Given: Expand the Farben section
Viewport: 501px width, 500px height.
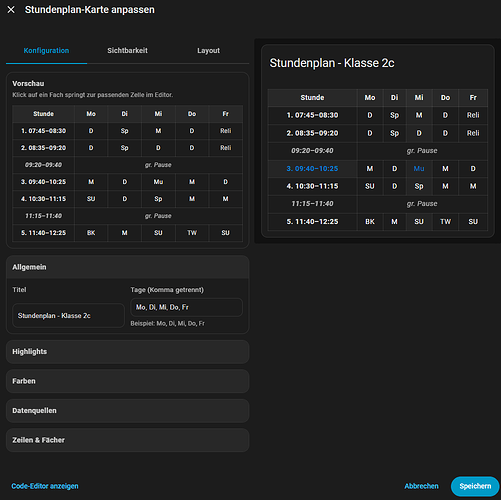Looking at the screenshot, I should [127, 381].
